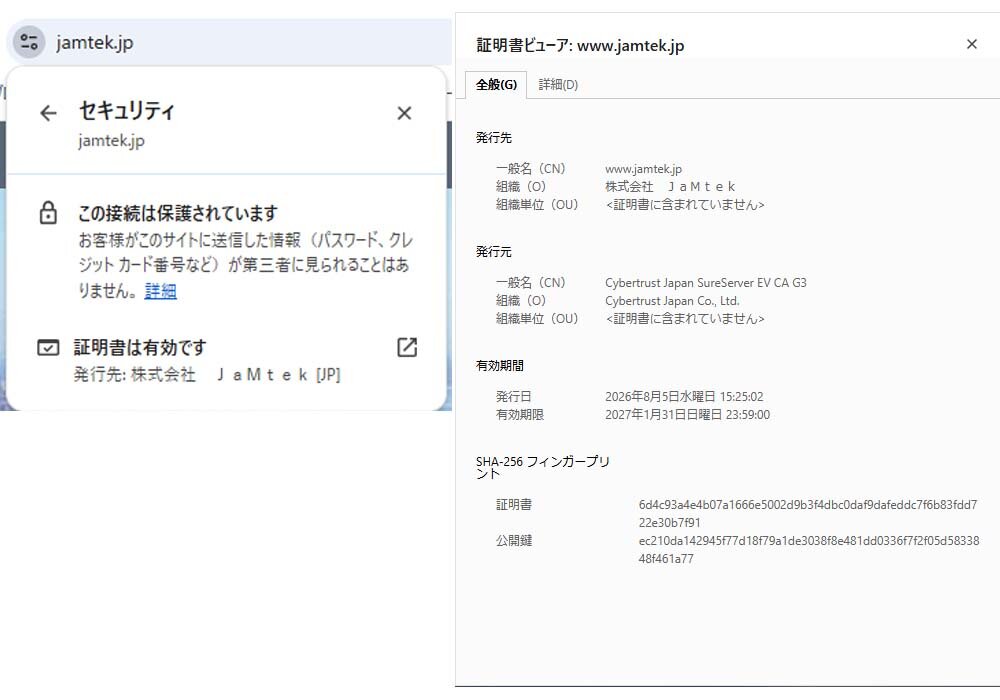Click jamtek.jp in the address bar
This screenshot has width=1000, height=700.
click(x=94, y=43)
